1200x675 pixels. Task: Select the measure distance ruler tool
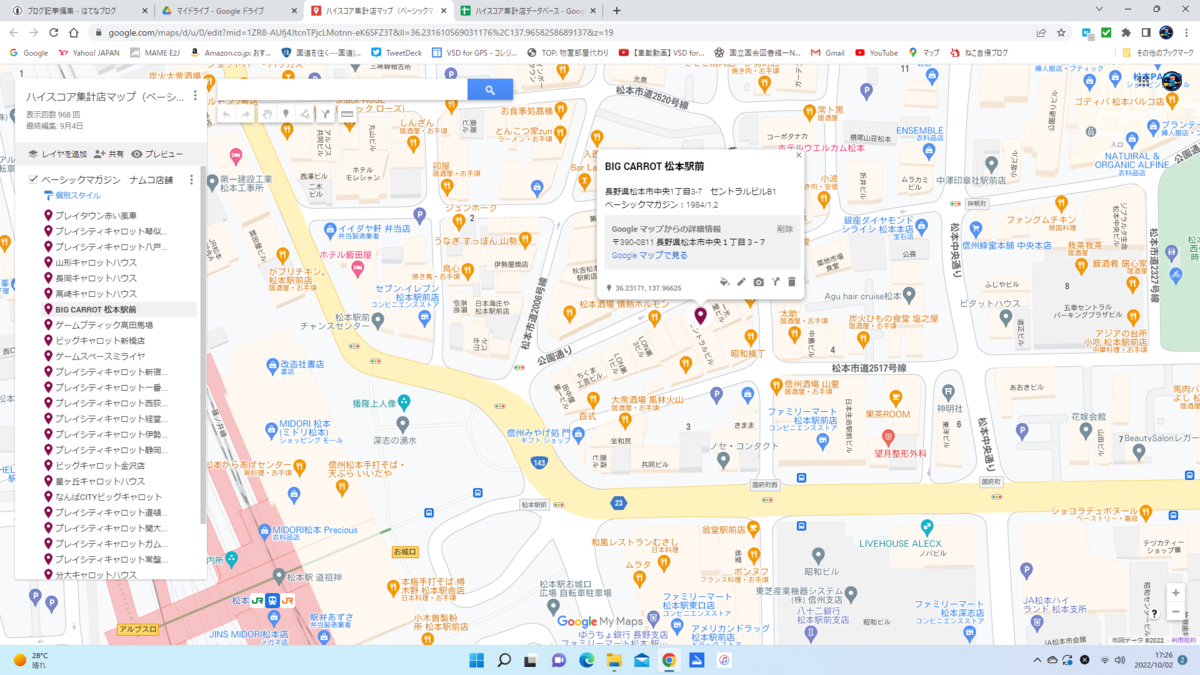pos(347,115)
